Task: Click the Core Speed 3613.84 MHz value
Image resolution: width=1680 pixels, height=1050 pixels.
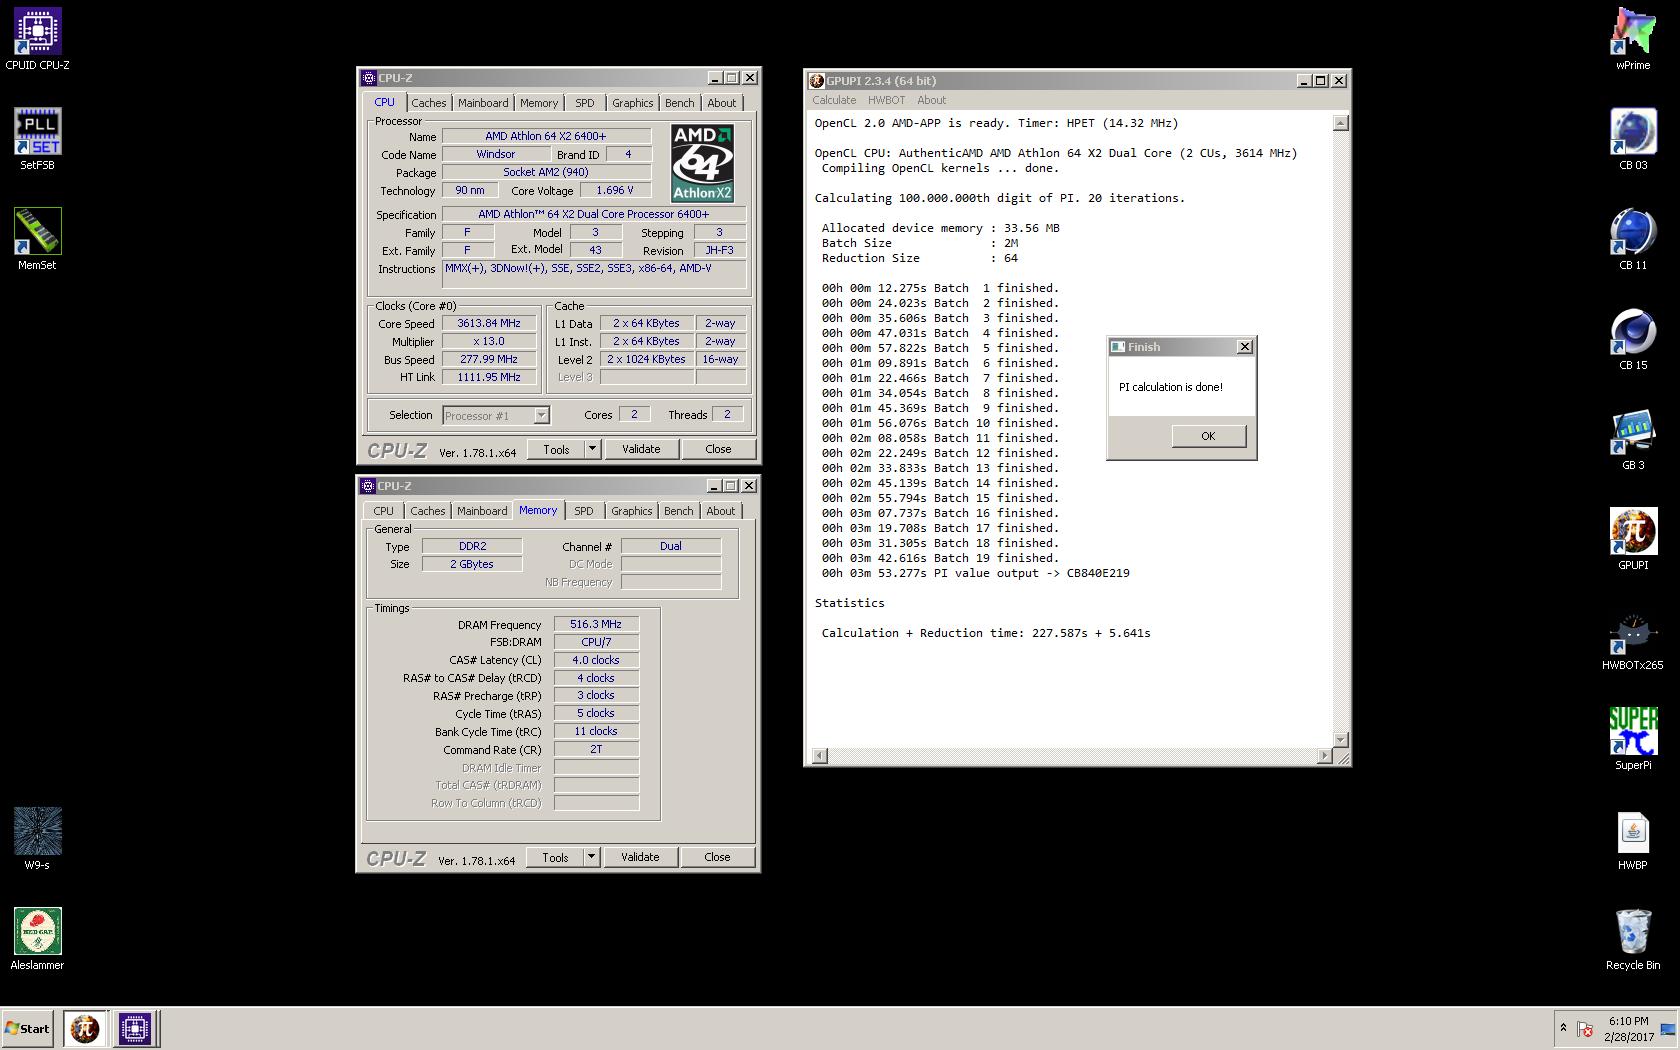Action: [x=490, y=324]
